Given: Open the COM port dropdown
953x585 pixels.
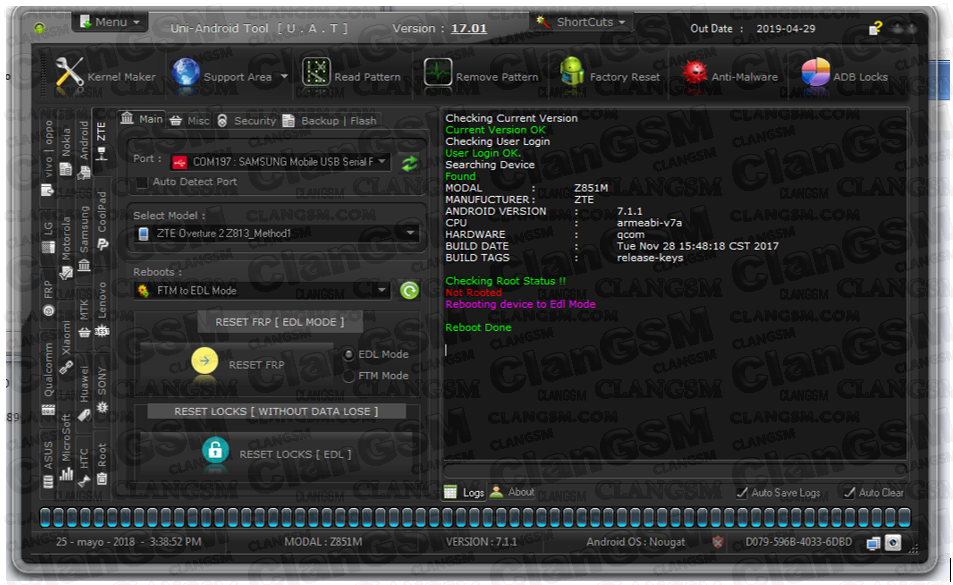Looking at the screenshot, I should (x=280, y=162).
